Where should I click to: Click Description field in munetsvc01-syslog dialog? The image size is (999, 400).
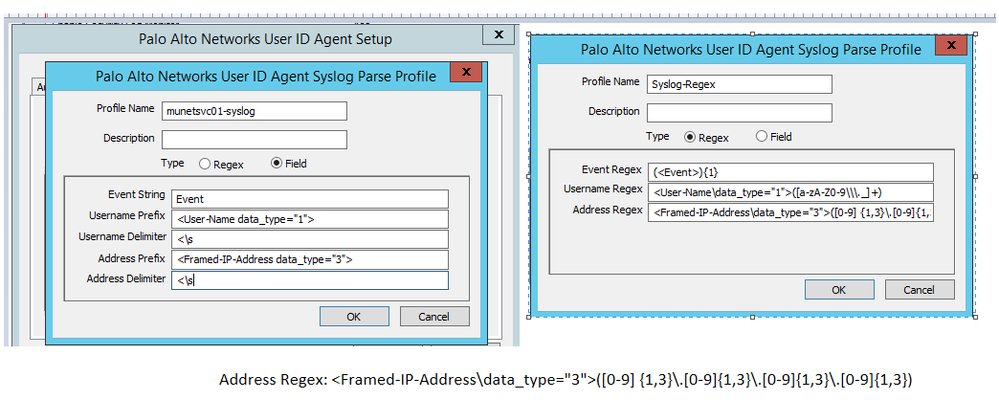[x=254, y=139]
